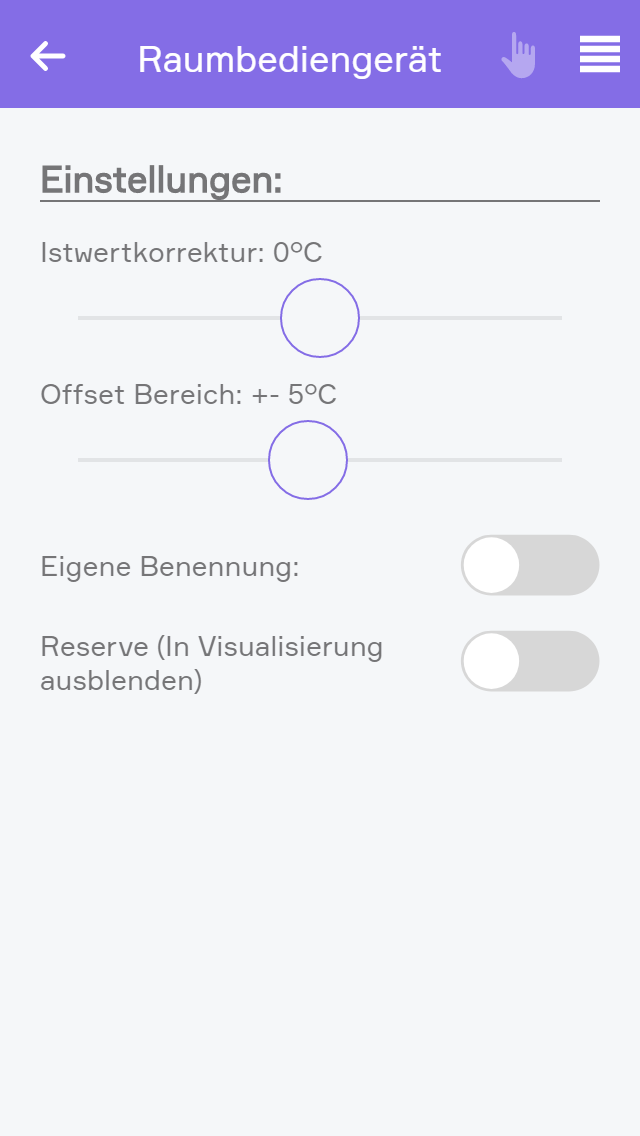Image resolution: width=640 pixels, height=1136 pixels.
Task: Enable Reserve (In Visualisierung ausblenden) switch
Action: tap(529, 661)
